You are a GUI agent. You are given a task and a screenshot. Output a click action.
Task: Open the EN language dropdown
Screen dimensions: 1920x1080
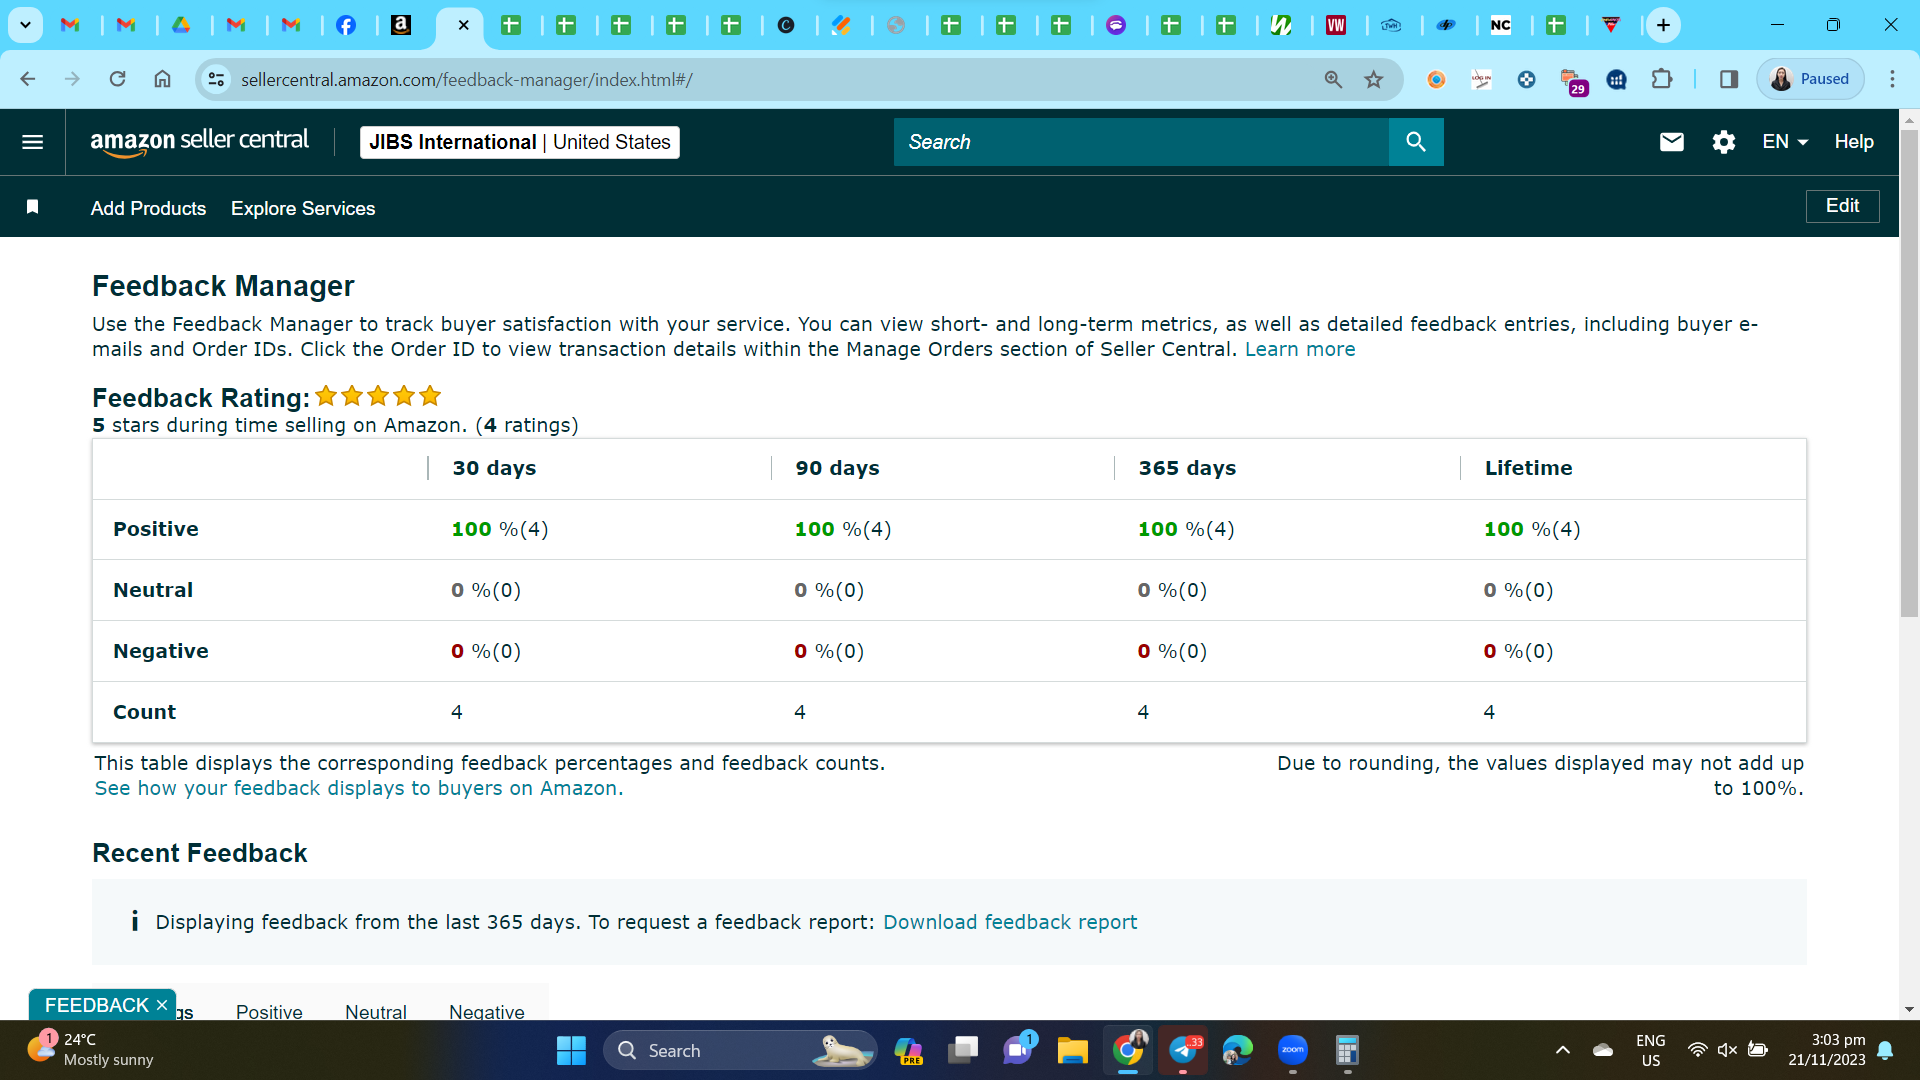coord(1785,142)
